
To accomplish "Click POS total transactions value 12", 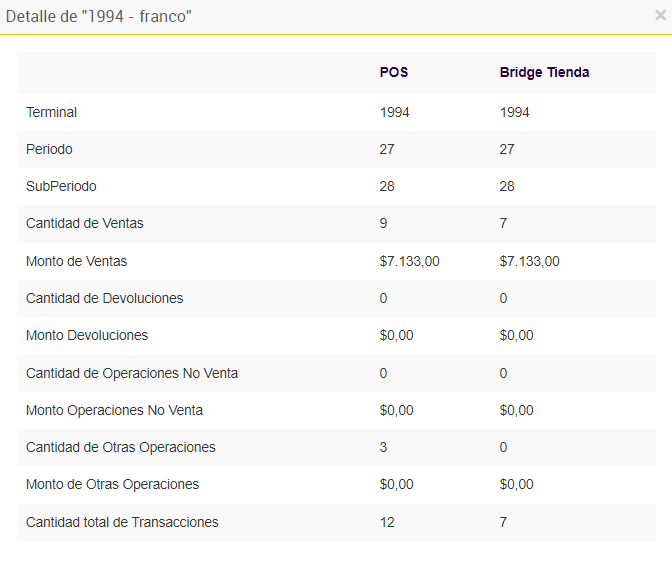I will coord(387,522).
